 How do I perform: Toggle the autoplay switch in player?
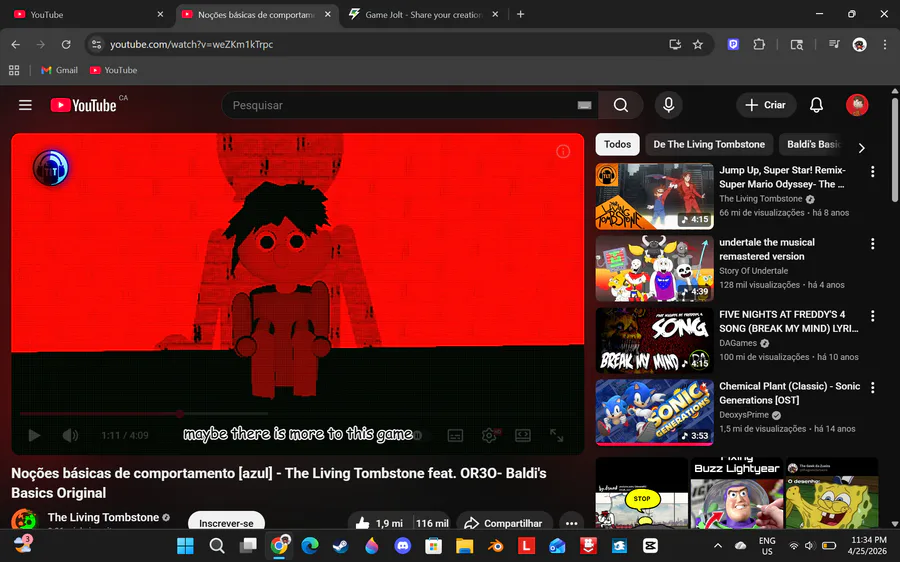418,435
